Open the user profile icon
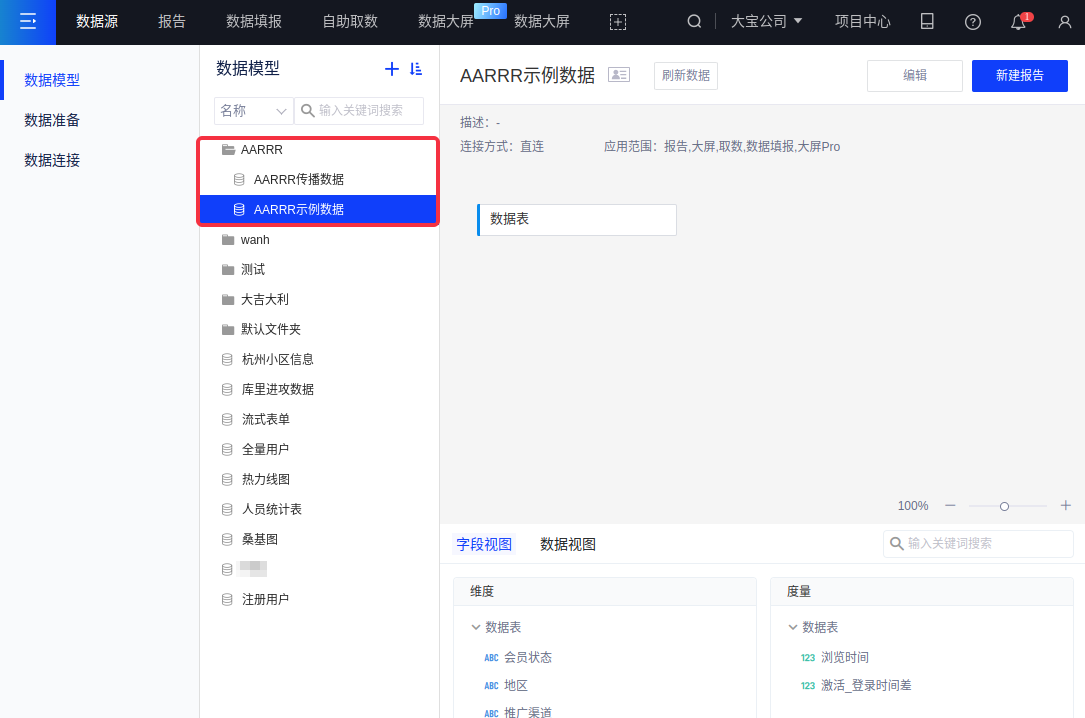Viewport: 1085px width, 718px height. [1064, 22]
